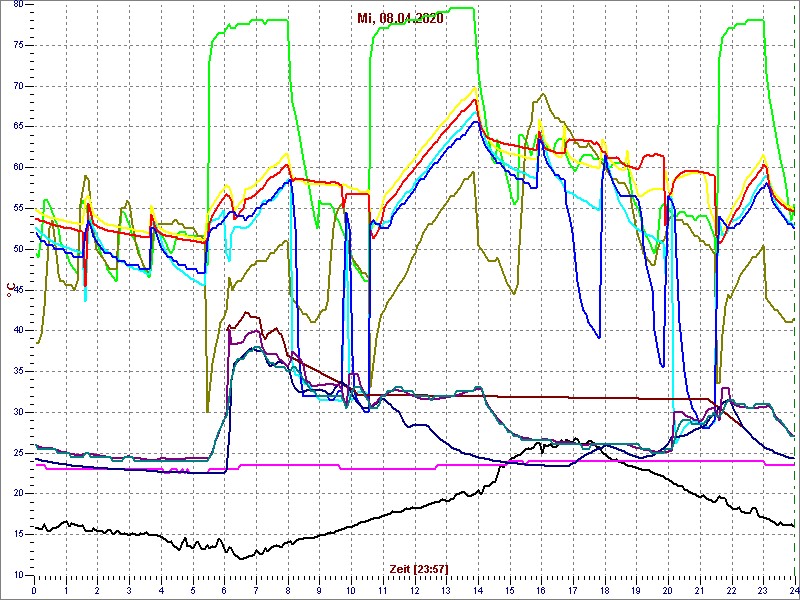Click hour 10 on the time axis
The image size is (800, 600).
click(351, 590)
